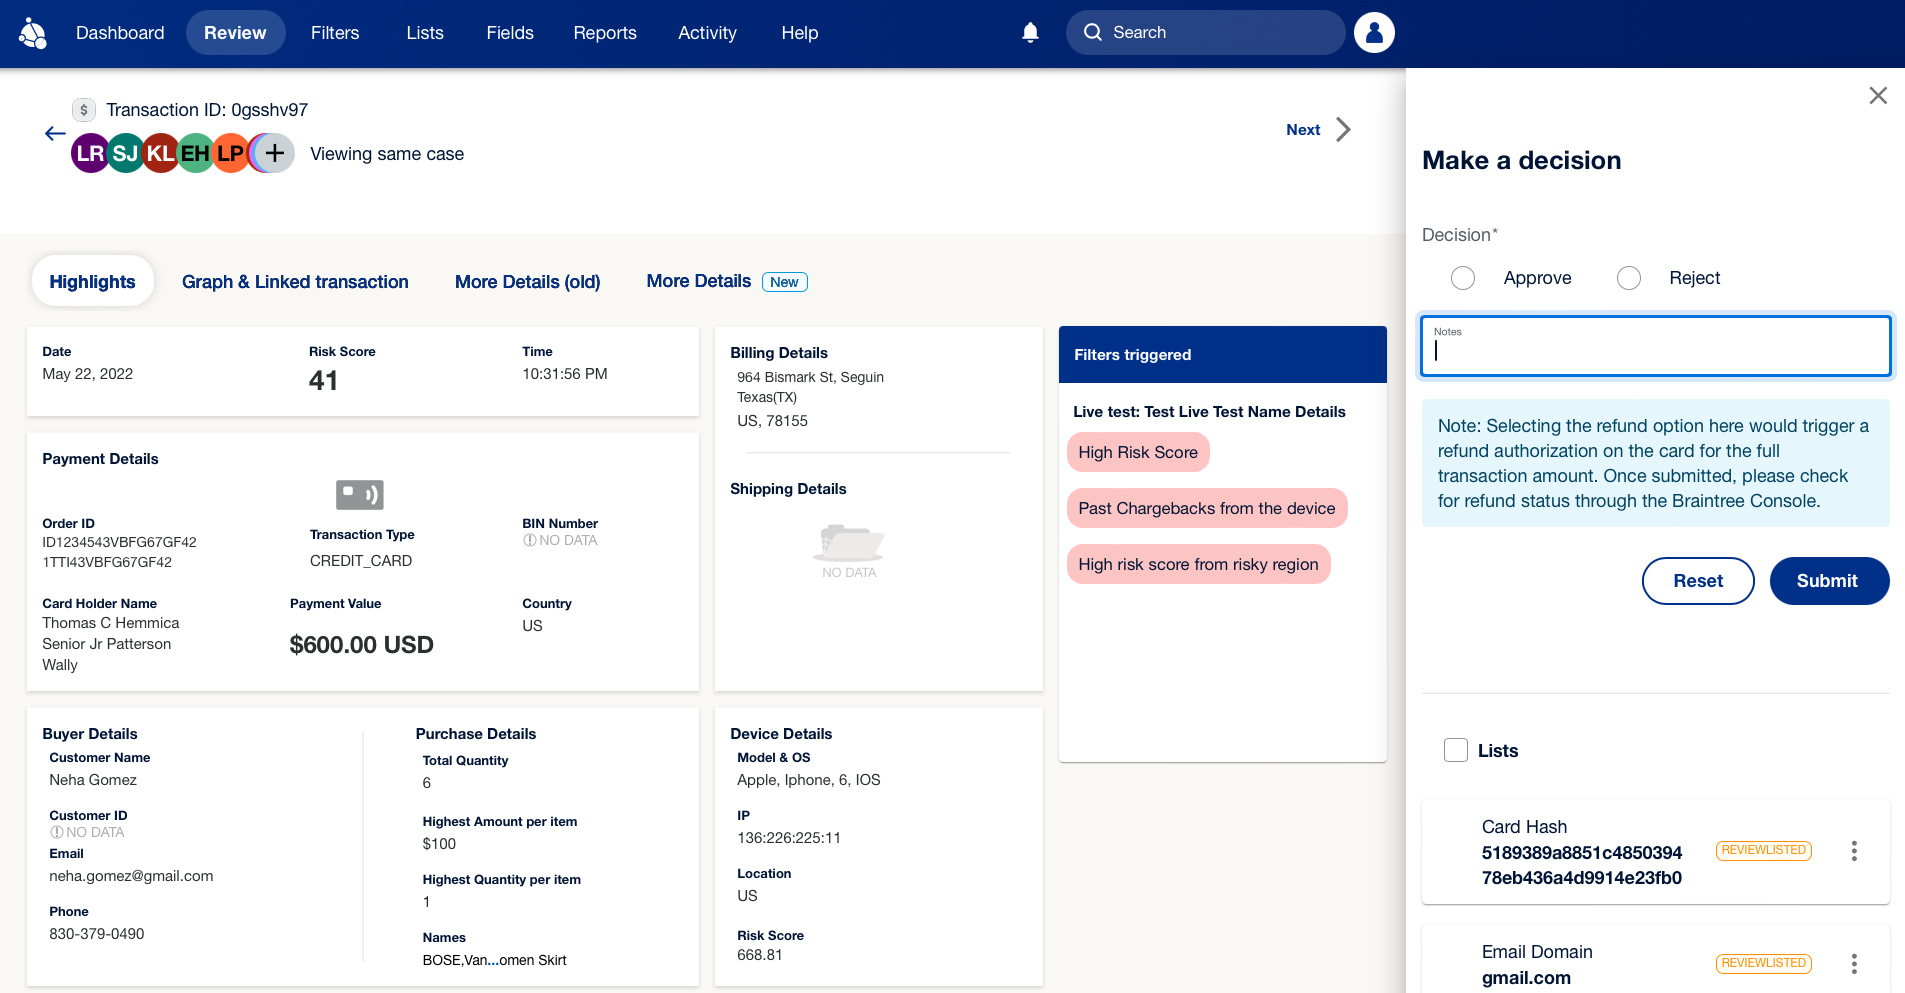Image resolution: width=1905 pixels, height=993 pixels.
Task: Click the app logo in the navbar
Action: pyautogui.click(x=33, y=33)
